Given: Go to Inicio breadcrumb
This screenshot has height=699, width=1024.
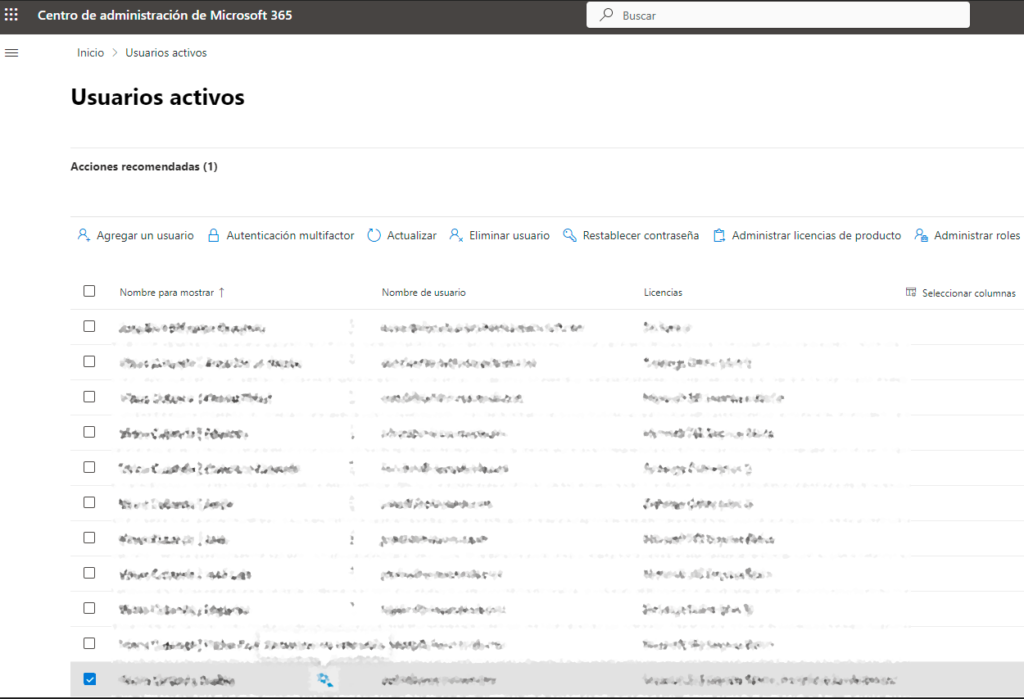Looking at the screenshot, I should 90,53.
